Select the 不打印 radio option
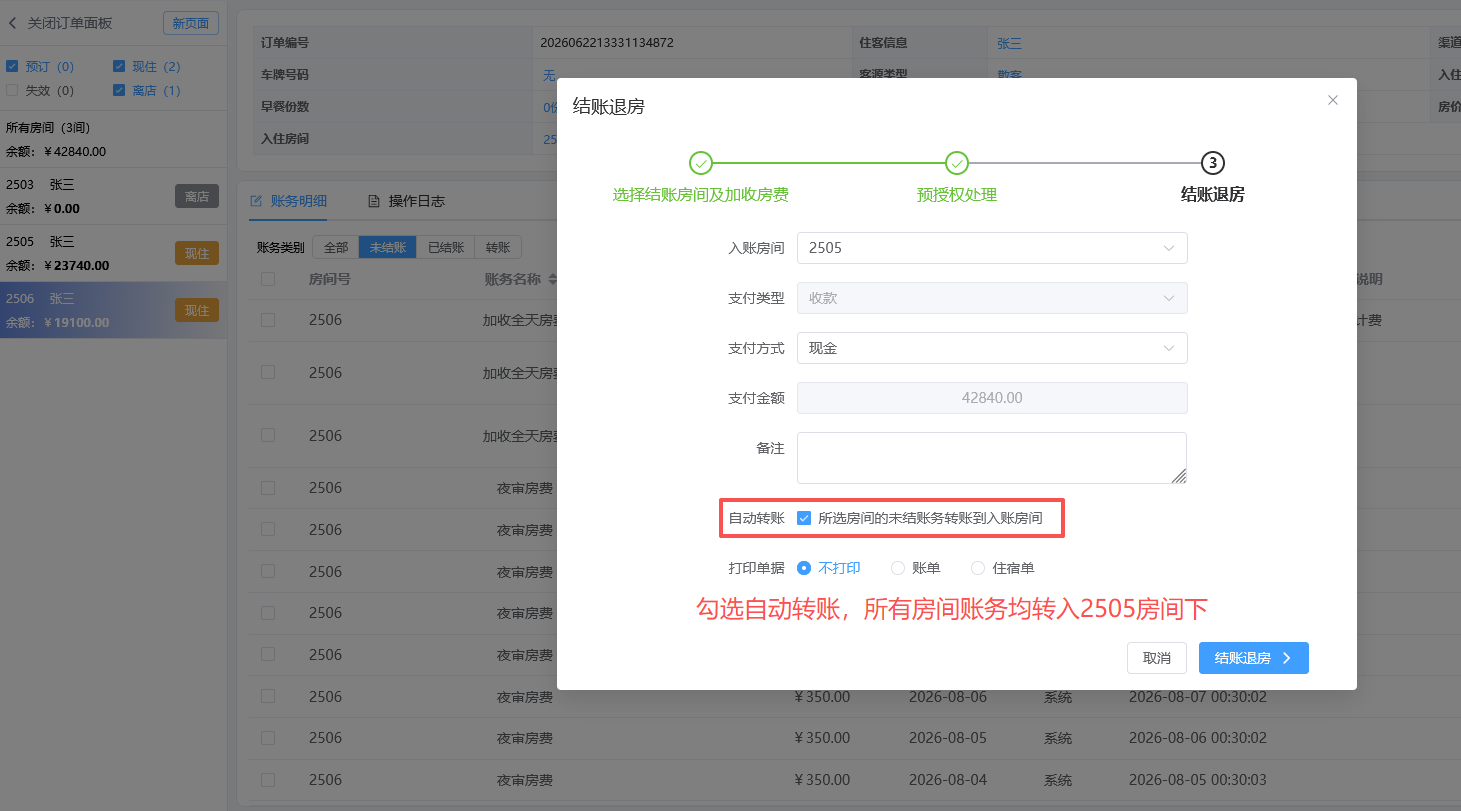The height and width of the screenshot is (811, 1461). click(804, 568)
